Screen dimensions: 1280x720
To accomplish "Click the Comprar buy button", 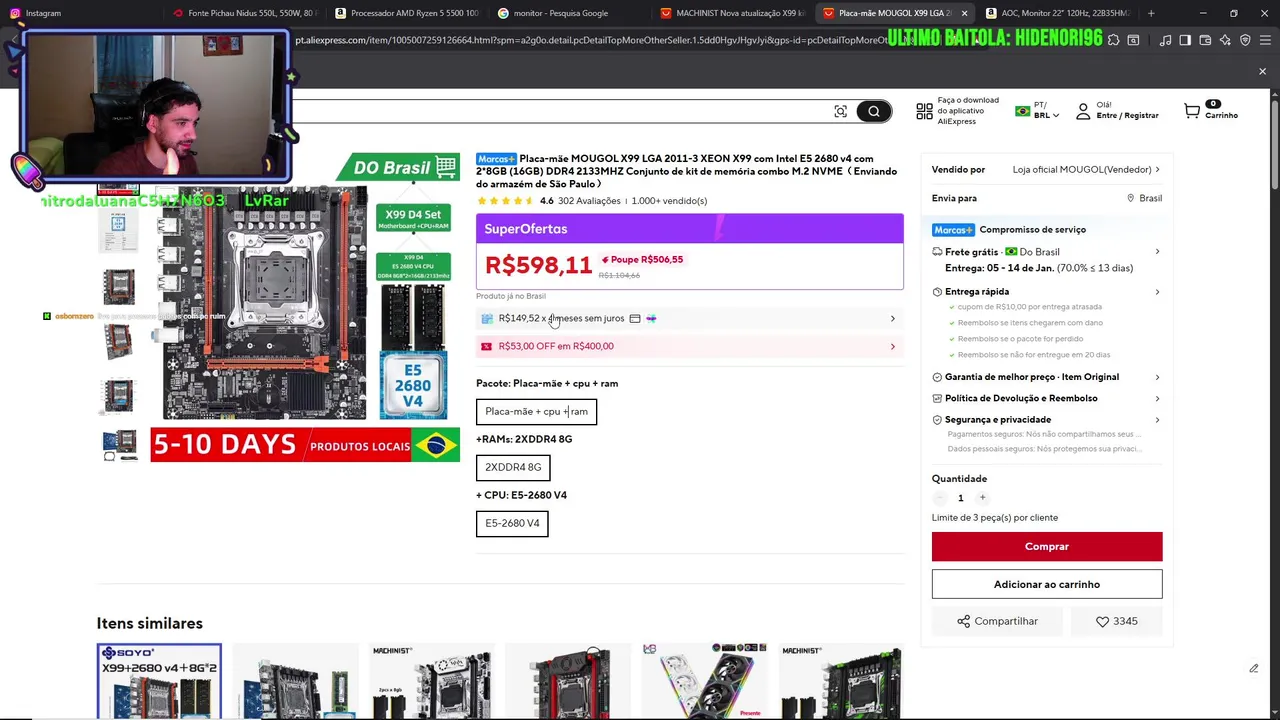I will pyautogui.click(x=1047, y=547).
